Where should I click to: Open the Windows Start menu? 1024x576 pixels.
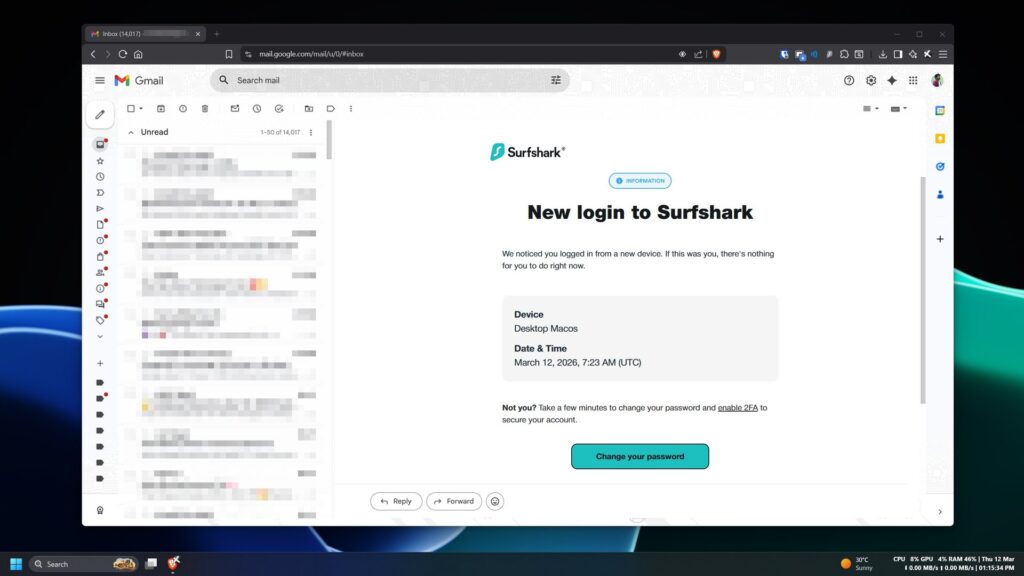click(x=16, y=564)
